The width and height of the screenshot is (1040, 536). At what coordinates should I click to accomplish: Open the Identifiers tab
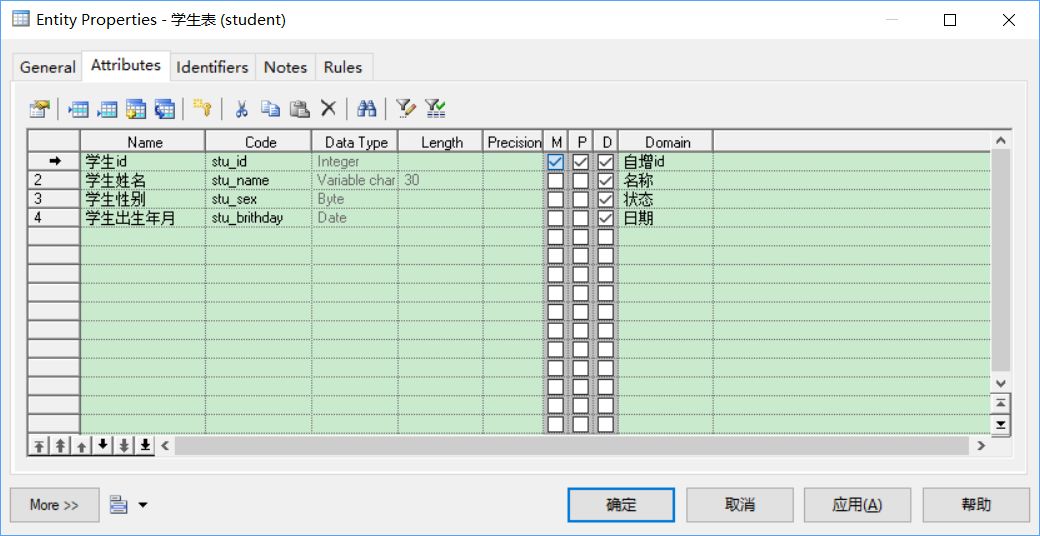coord(212,67)
